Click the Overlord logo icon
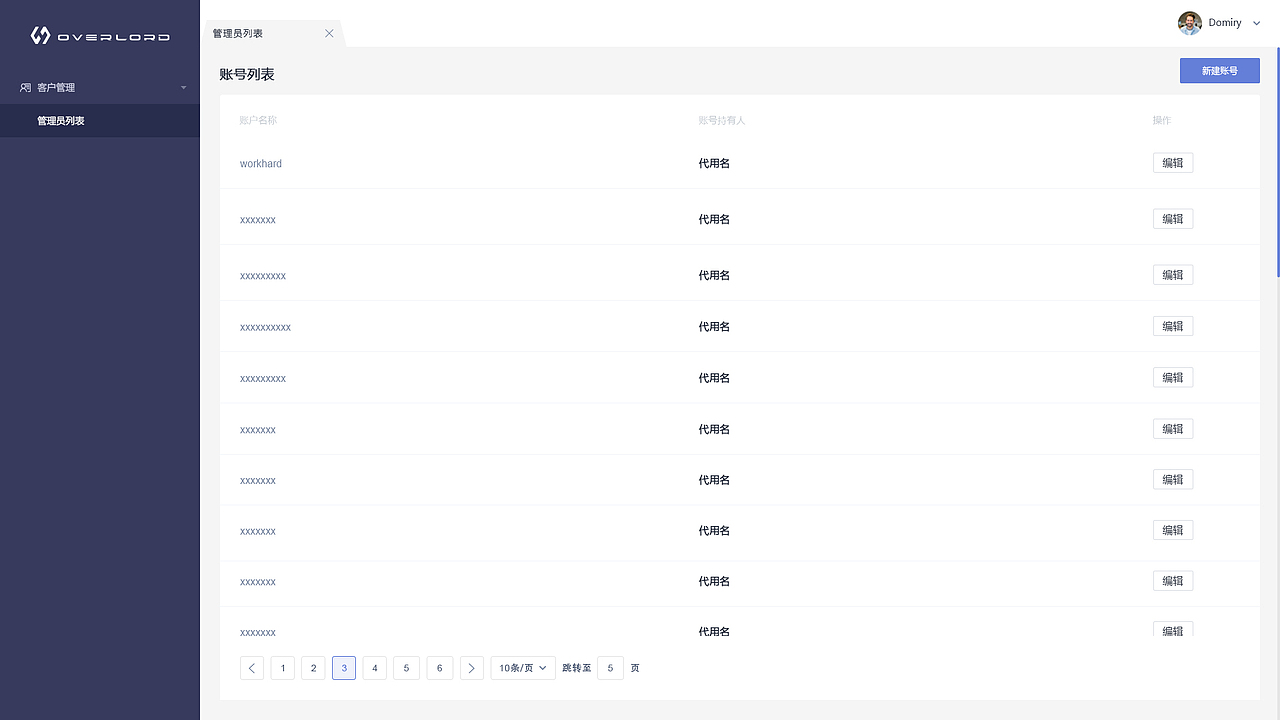This screenshot has width=1280, height=720. tap(40, 36)
